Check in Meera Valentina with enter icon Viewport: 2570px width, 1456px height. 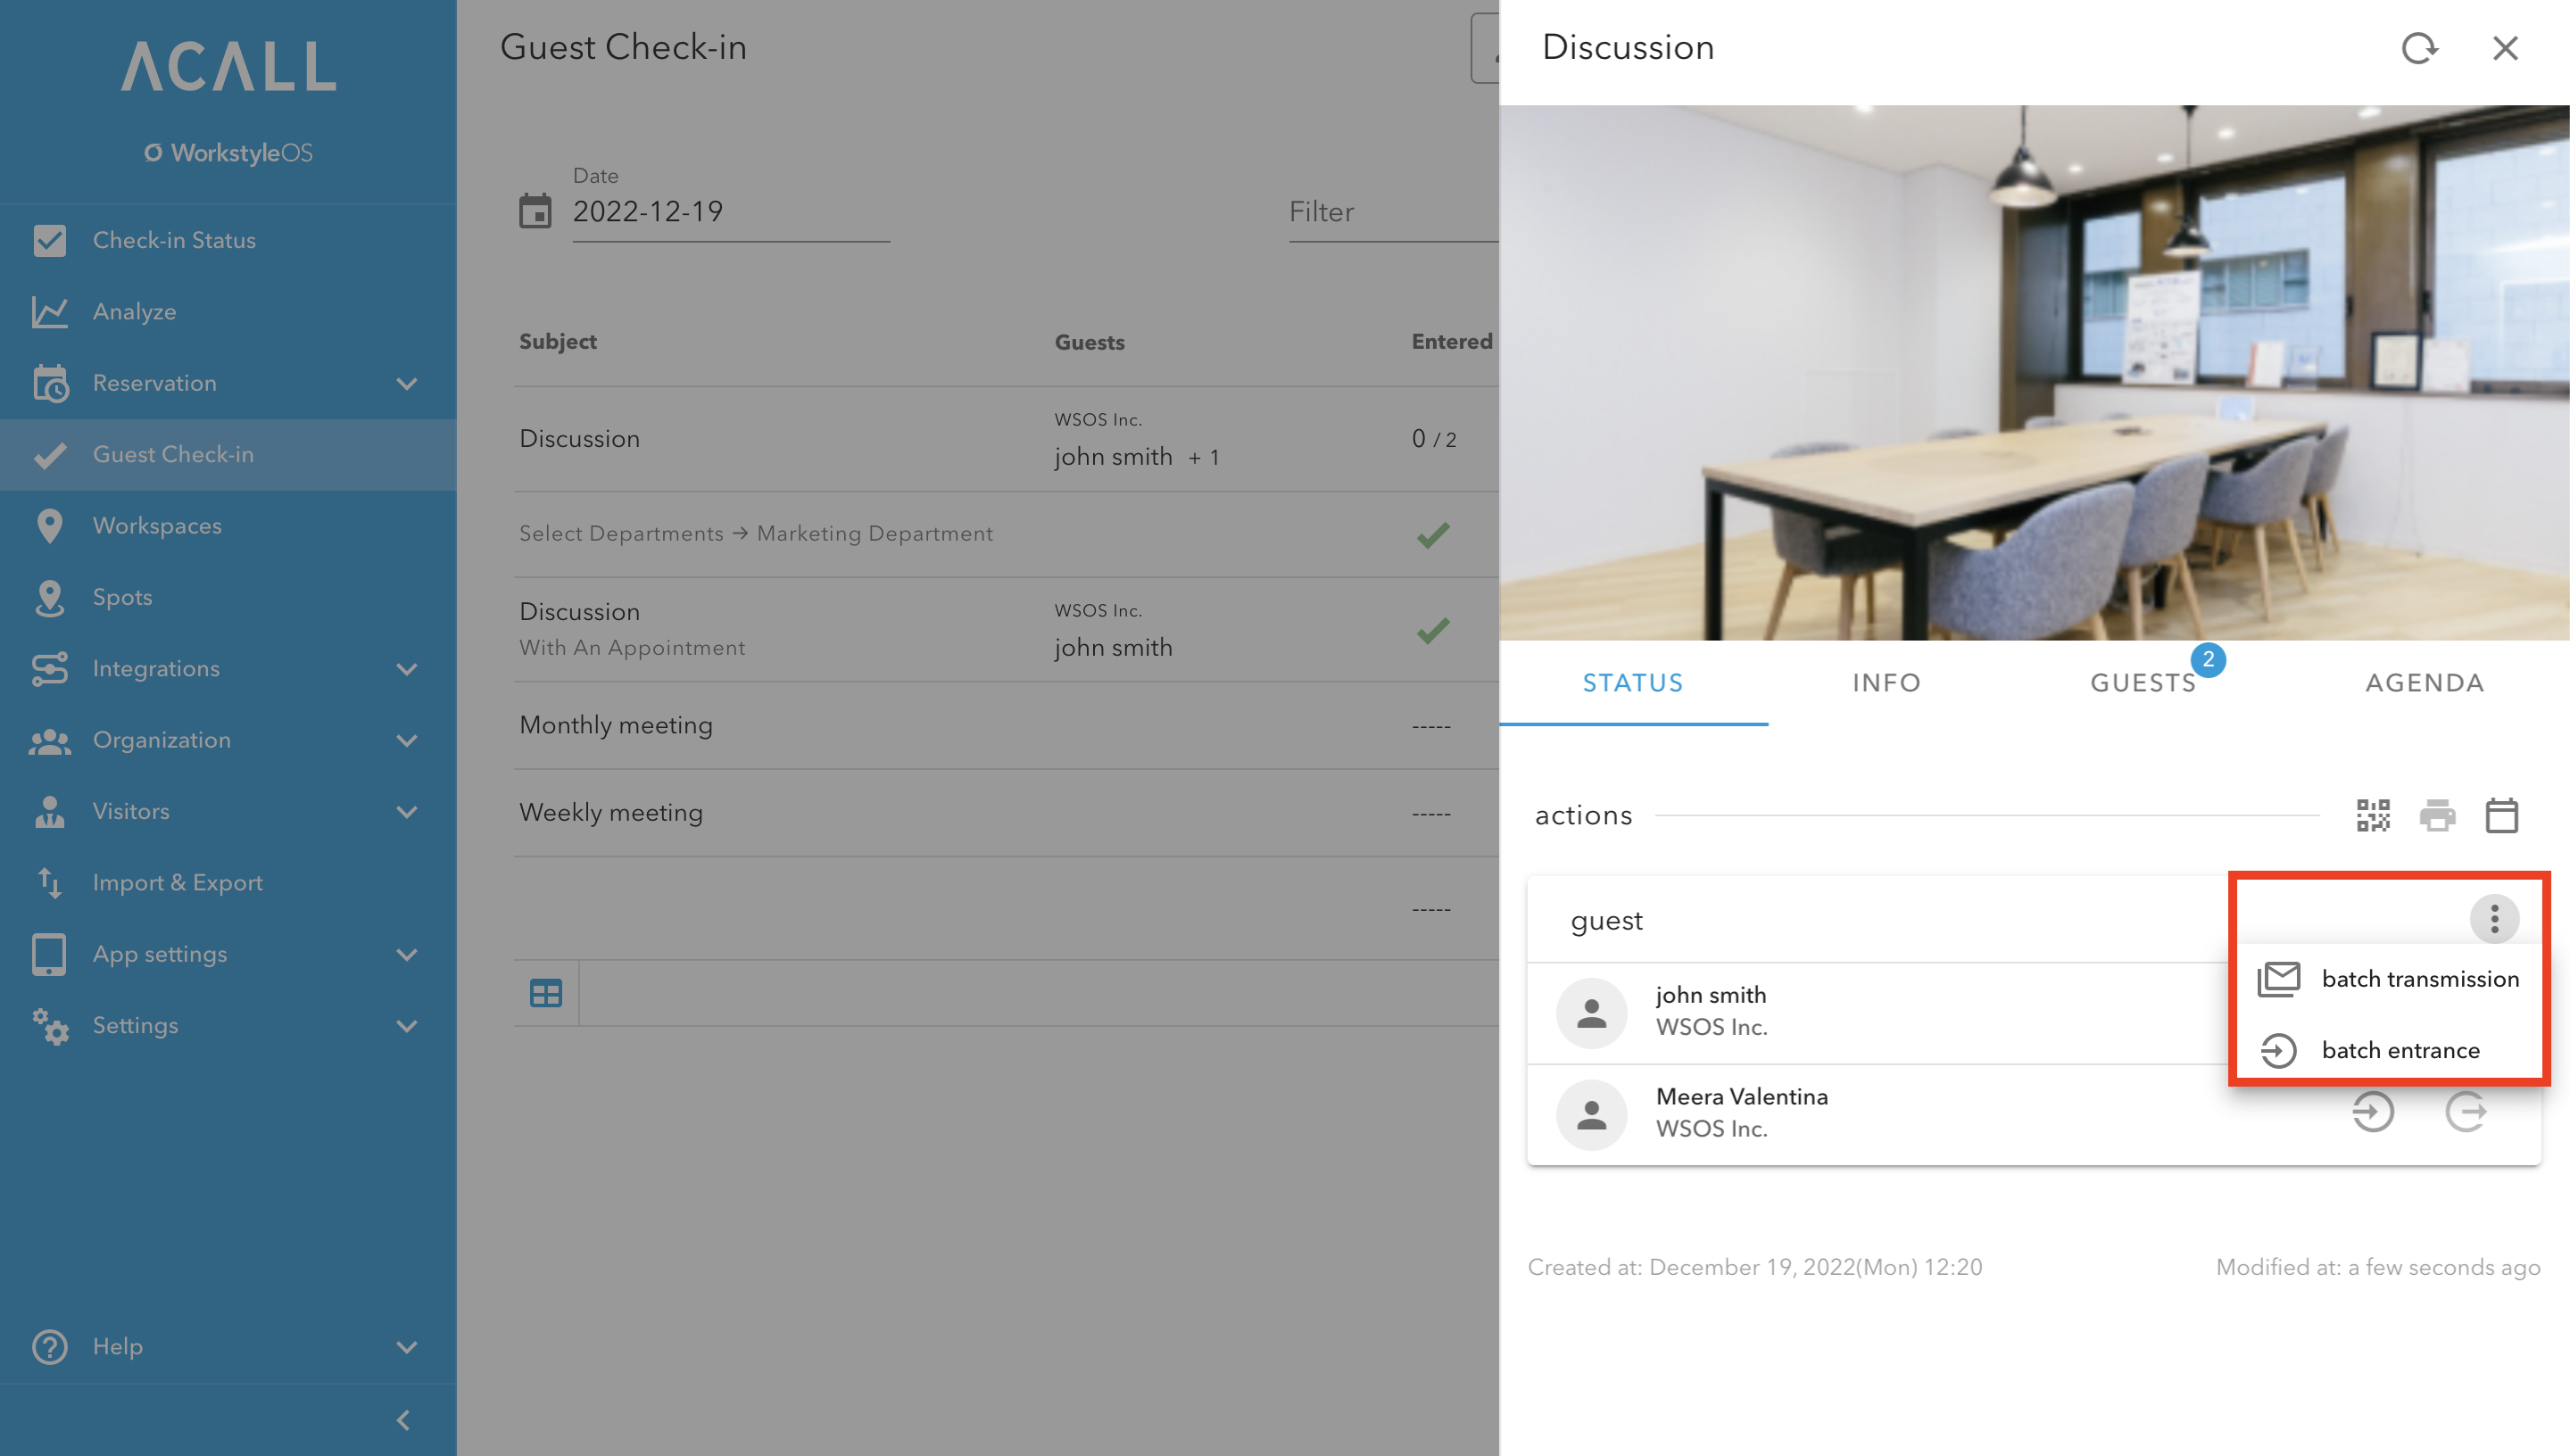click(x=2372, y=1111)
